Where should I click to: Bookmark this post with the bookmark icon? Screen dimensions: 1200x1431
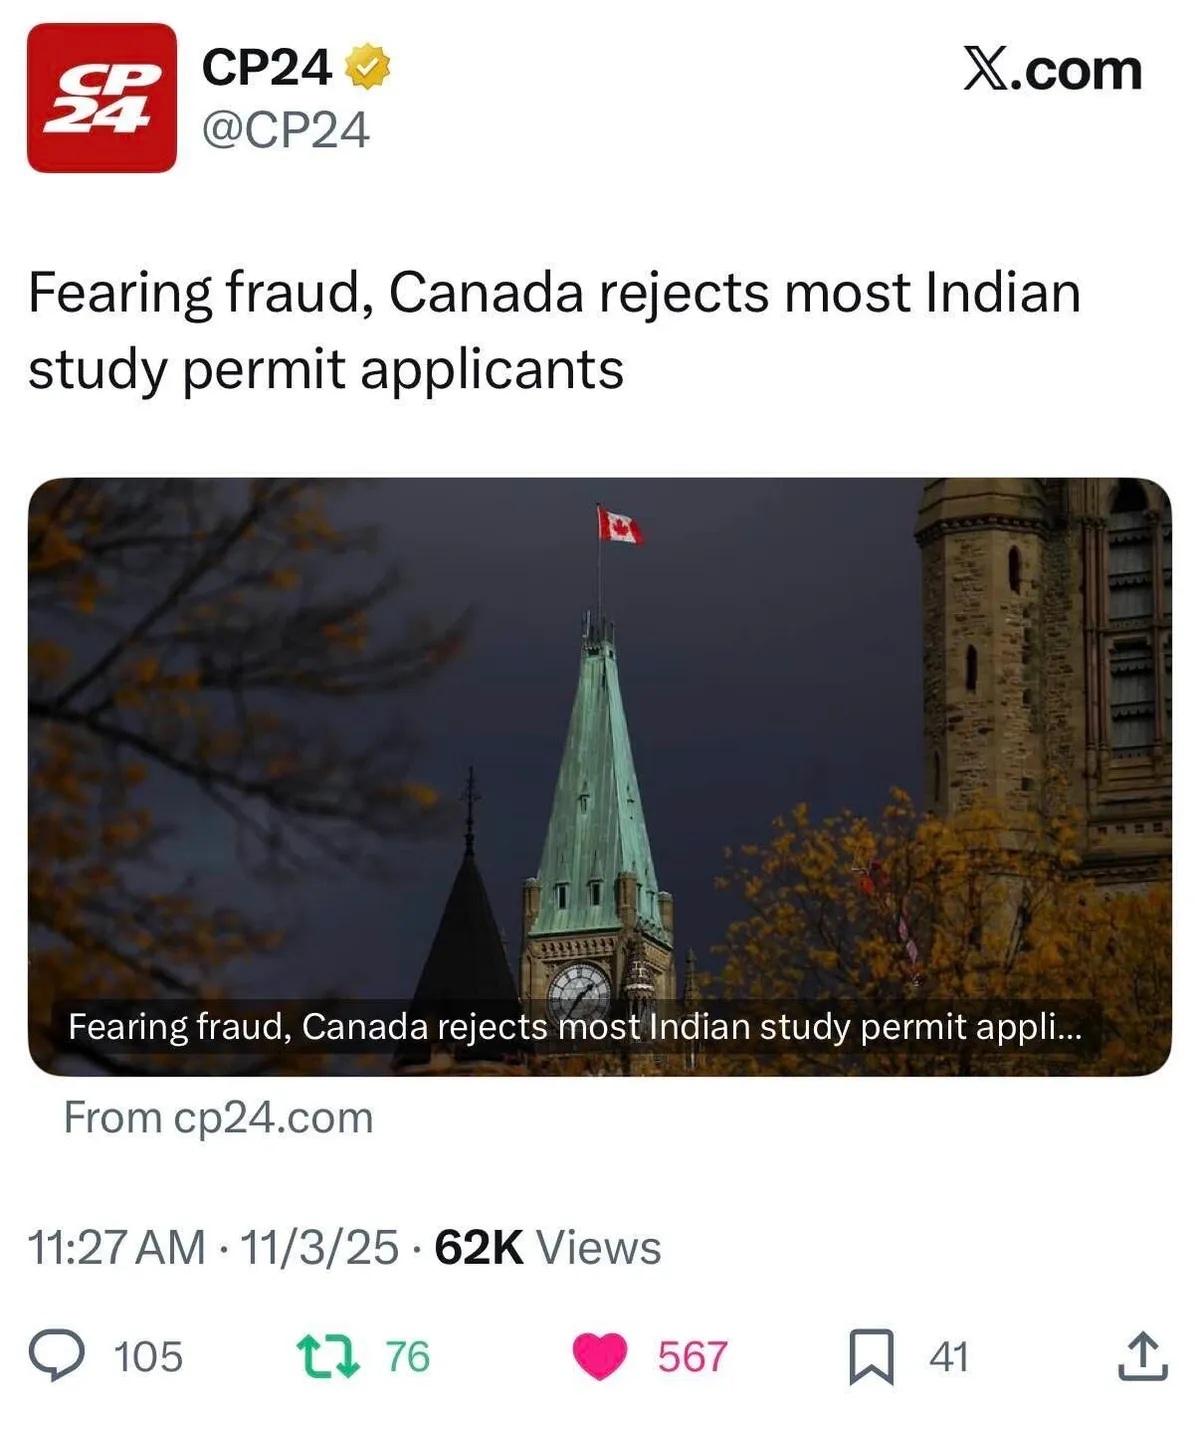tap(871, 1357)
